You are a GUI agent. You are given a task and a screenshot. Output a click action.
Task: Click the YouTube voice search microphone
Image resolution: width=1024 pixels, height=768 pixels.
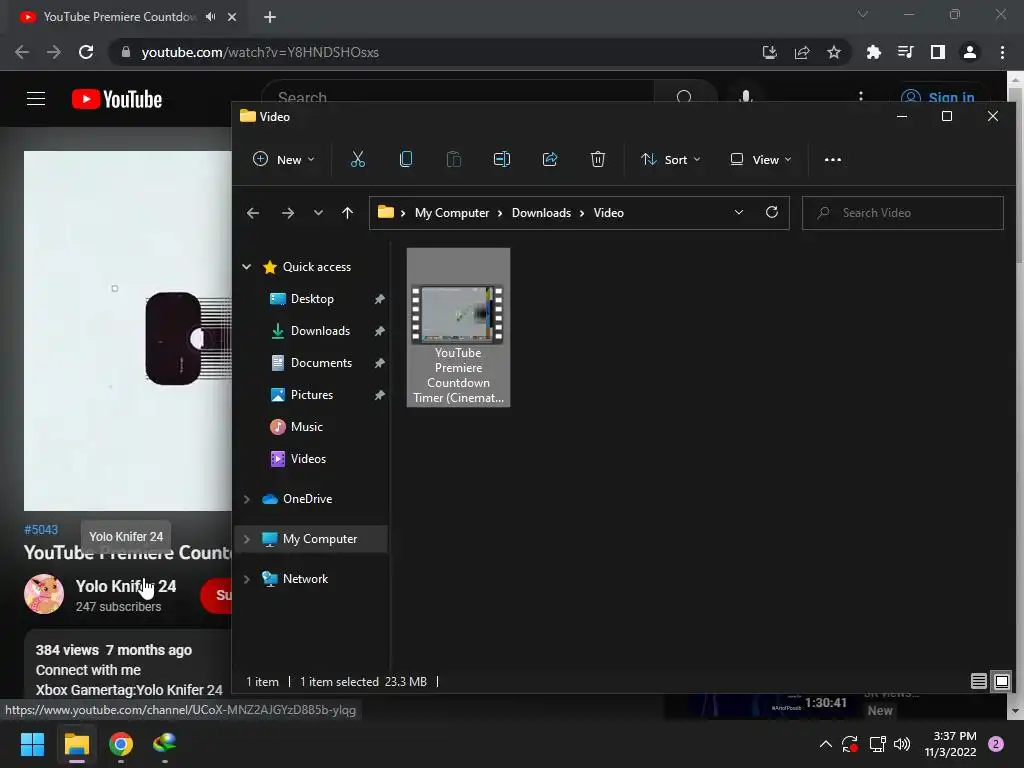(745, 97)
